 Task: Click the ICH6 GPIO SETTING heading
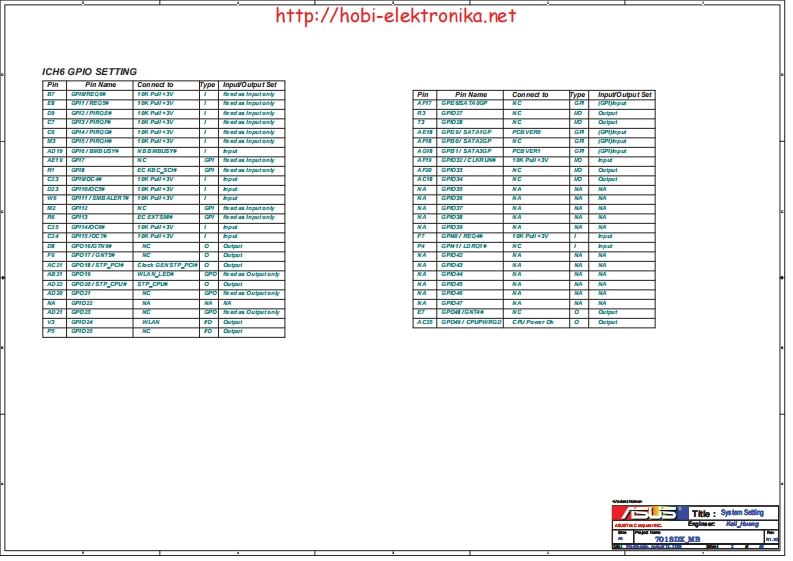click(89, 72)
